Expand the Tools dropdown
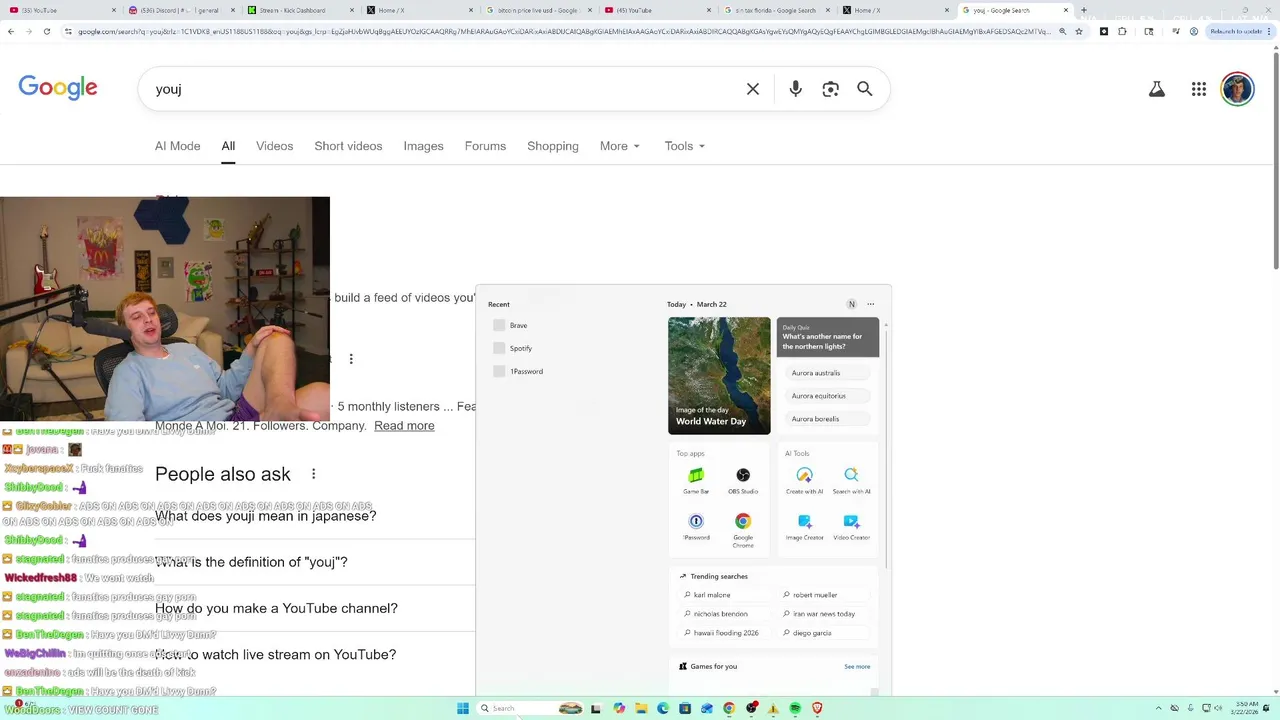Screen dimensions: 1280x720 pyautogui.click(x=685, y=146)
